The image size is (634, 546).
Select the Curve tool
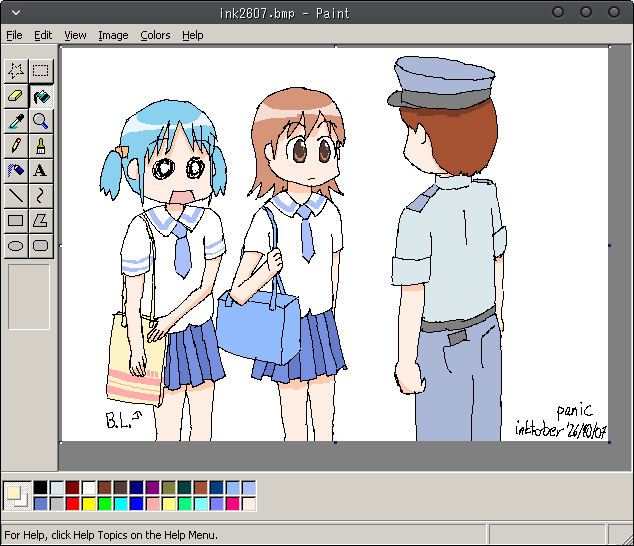(x=41, y=196)
